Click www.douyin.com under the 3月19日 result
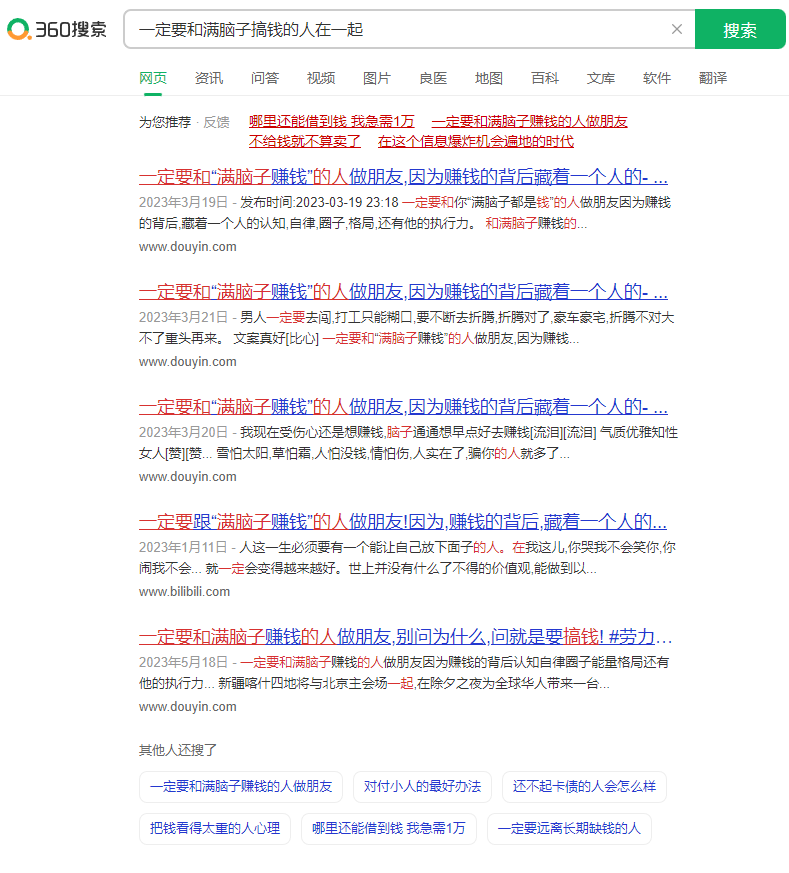Image resolution: width=789 pixels, height=873 pixels. 188,247
